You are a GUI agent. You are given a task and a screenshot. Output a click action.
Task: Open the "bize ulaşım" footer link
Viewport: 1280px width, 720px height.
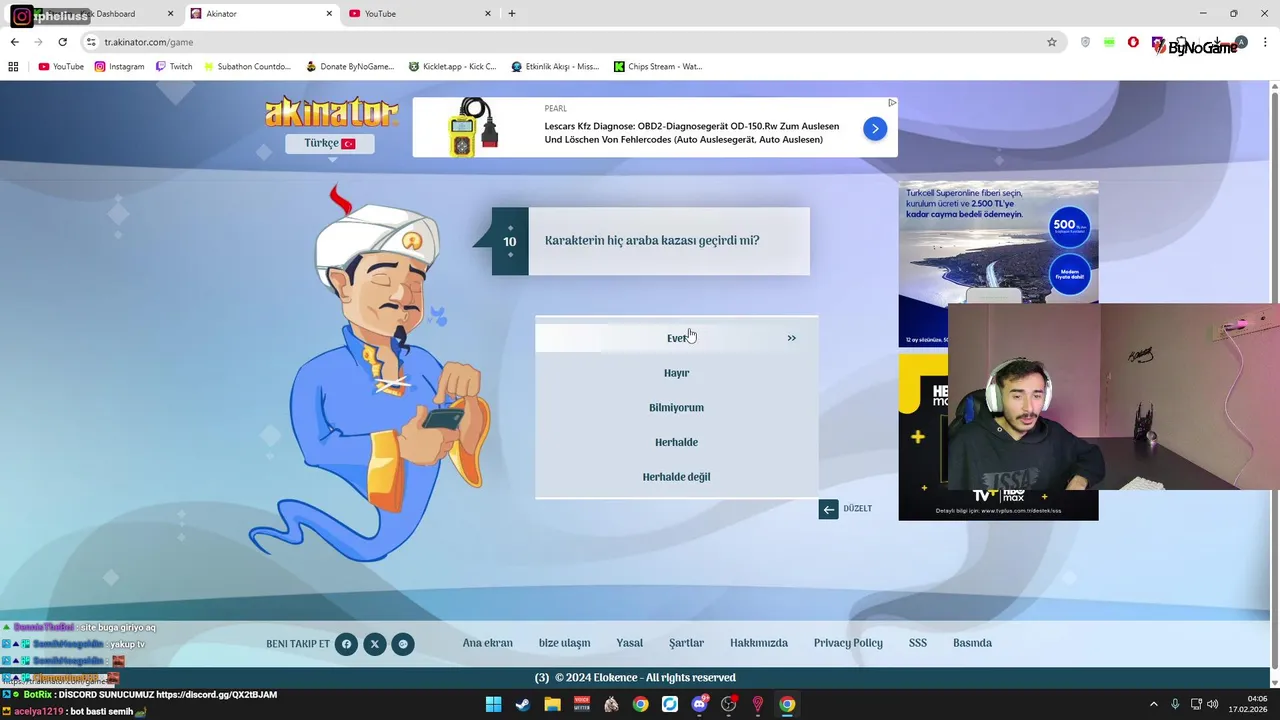tap(564, 643)
